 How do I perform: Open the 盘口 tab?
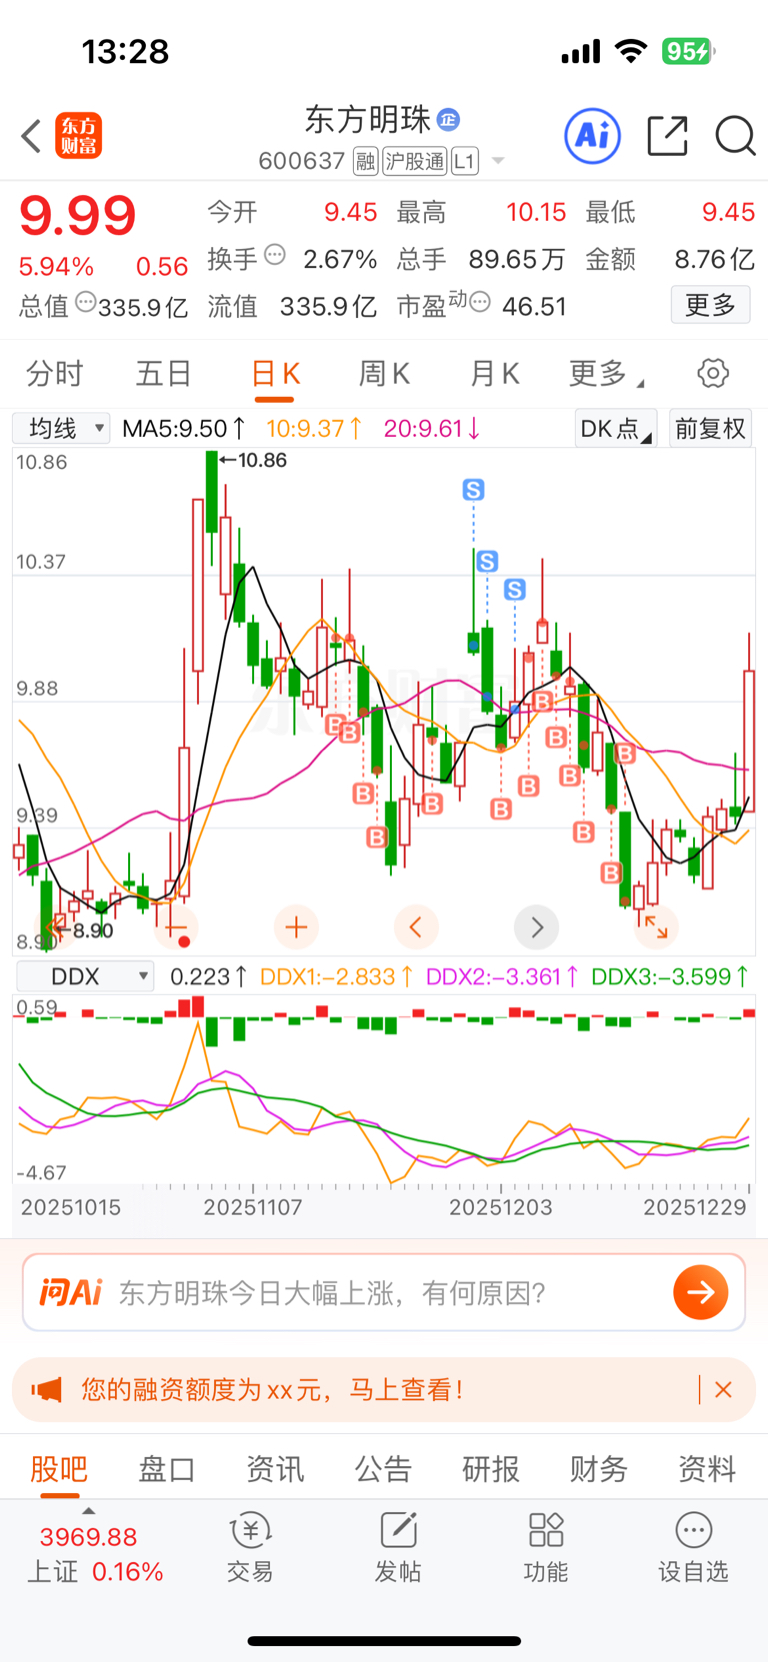pyautogui.click(x=167, y=1468)
